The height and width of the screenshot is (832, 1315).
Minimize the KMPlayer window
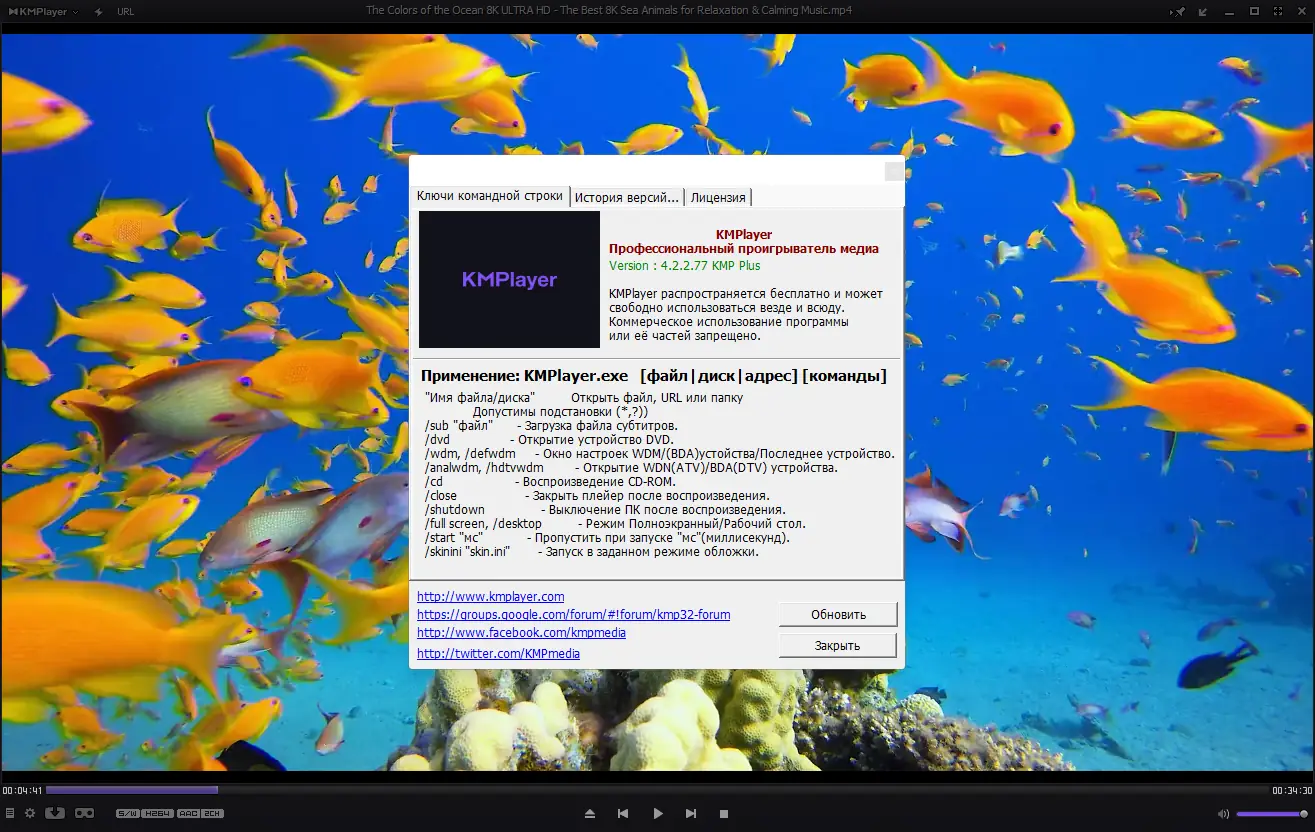coord(1229,12)
